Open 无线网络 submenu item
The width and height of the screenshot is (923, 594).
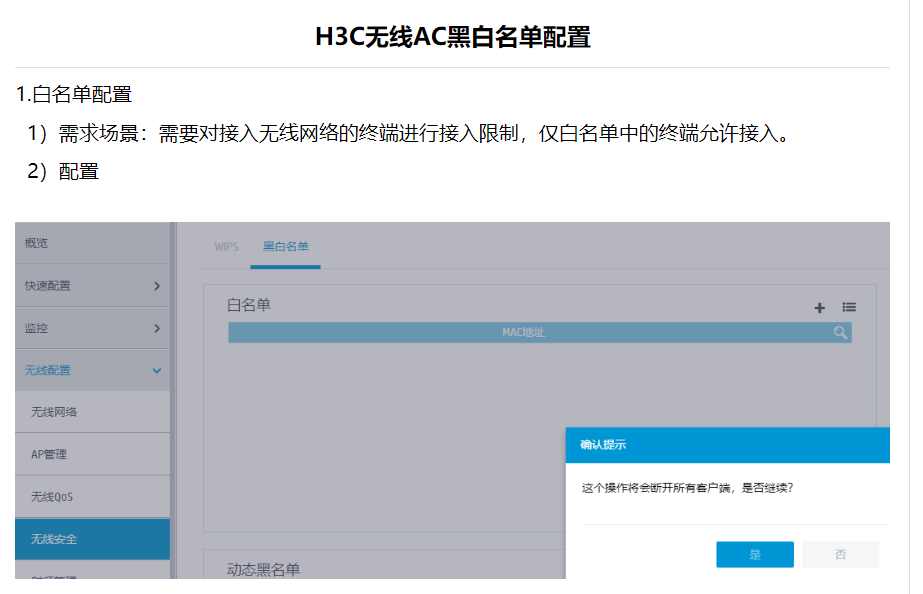click(92, 412)
